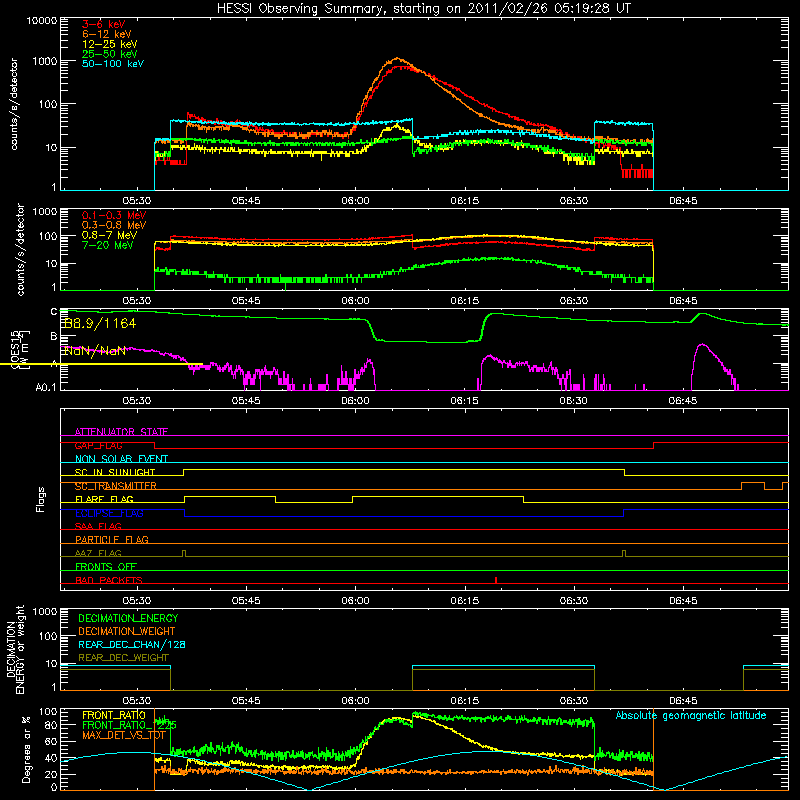Click the 06:45 tick label under flags panel
This screenshot has height=800, width=800.
click(x=683, y=601)
